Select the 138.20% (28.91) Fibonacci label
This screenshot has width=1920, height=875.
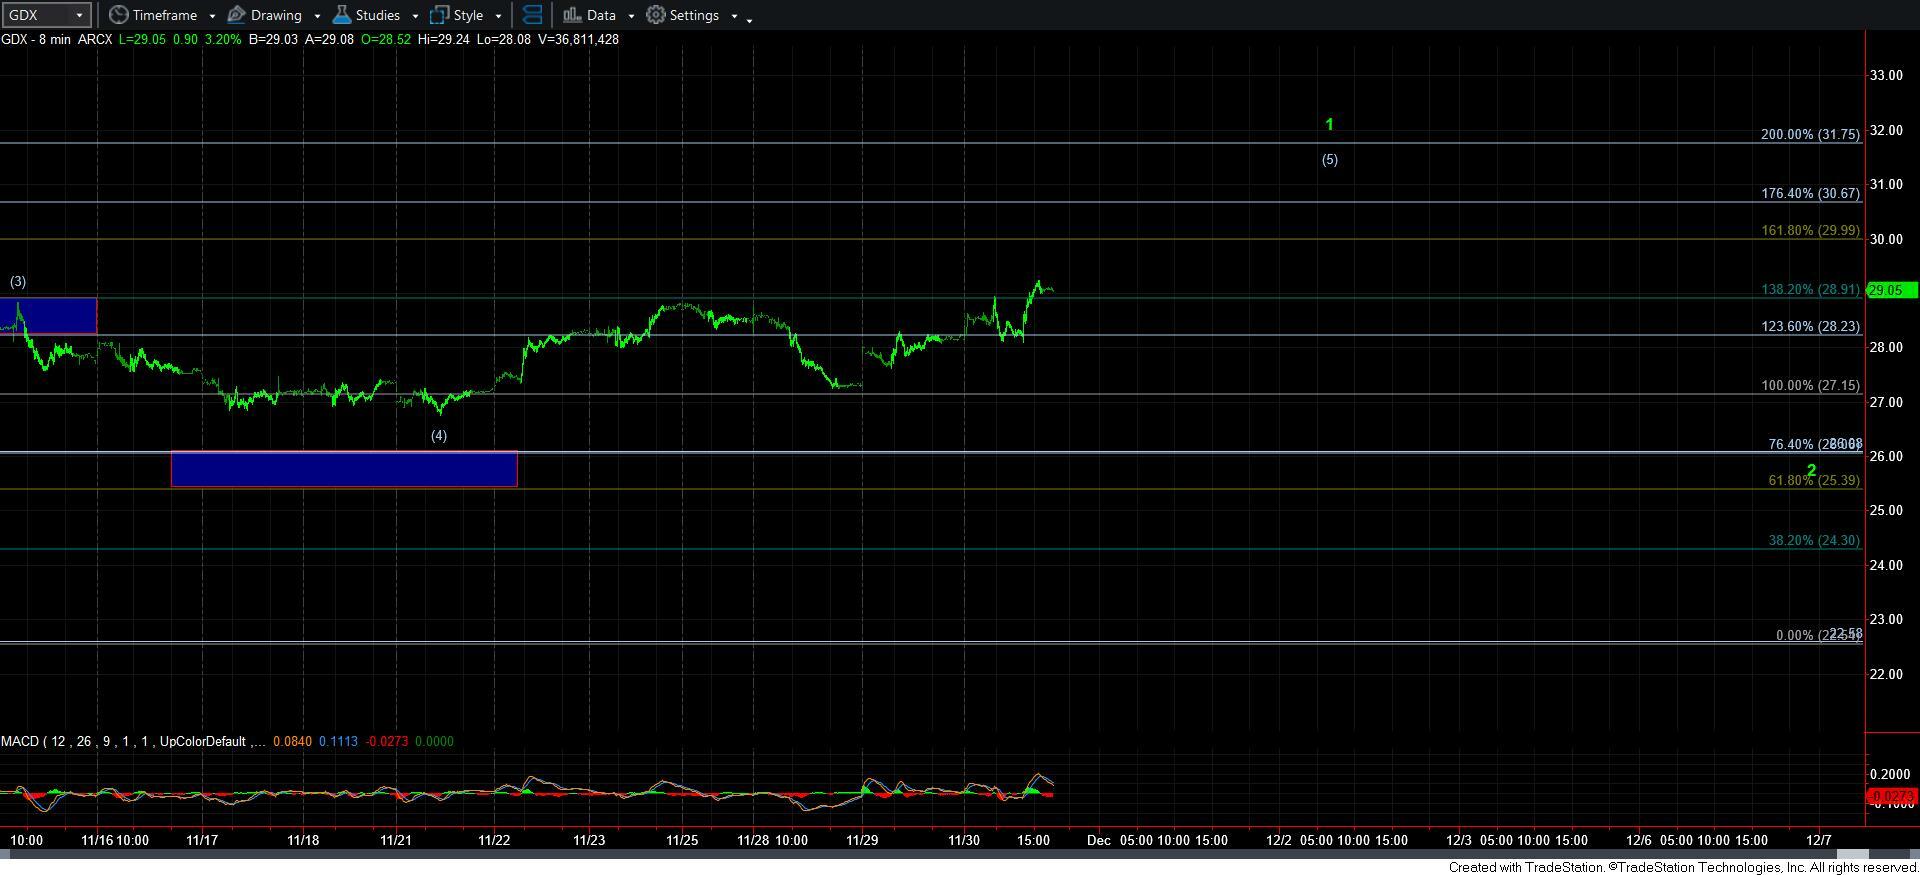pyautogui.click(x=1810, y=289)
